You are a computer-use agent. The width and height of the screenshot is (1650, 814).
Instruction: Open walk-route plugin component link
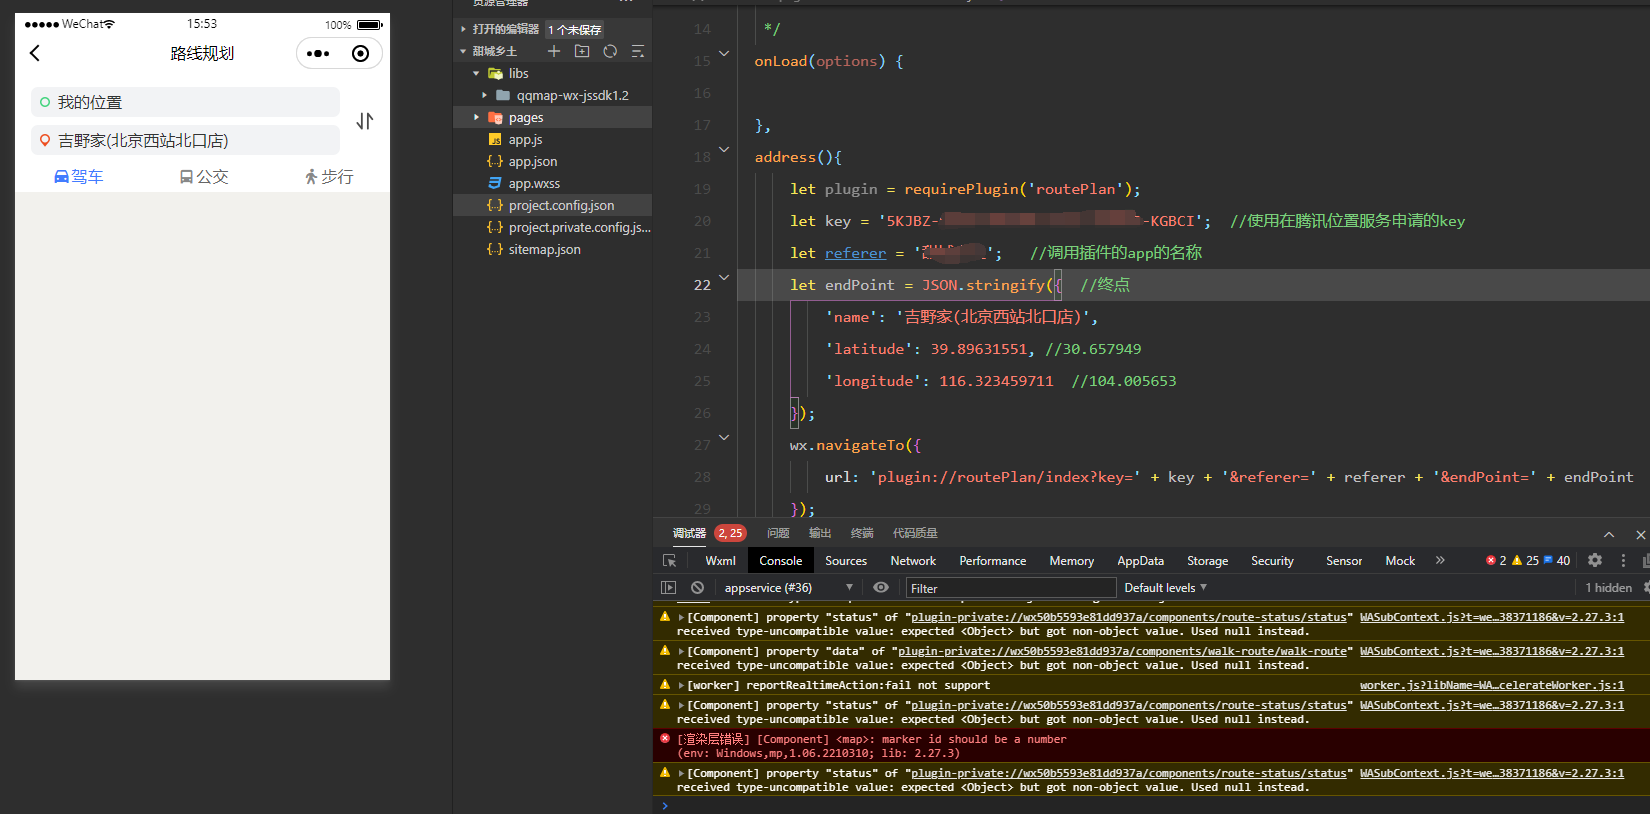click(x=1123, y=652)
